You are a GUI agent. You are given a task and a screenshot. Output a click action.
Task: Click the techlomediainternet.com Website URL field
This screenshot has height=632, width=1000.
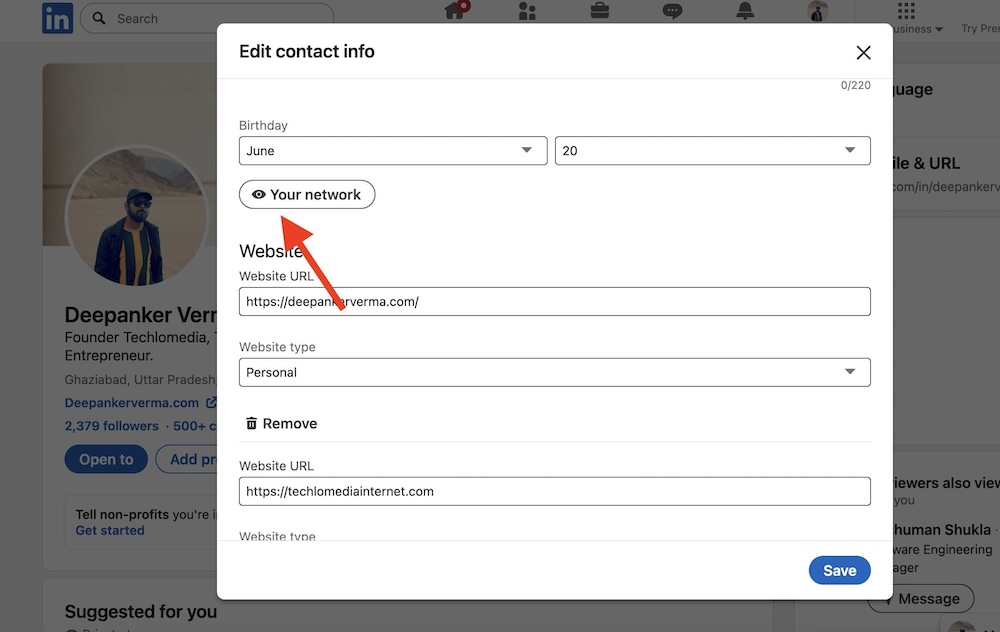point(554,491)
